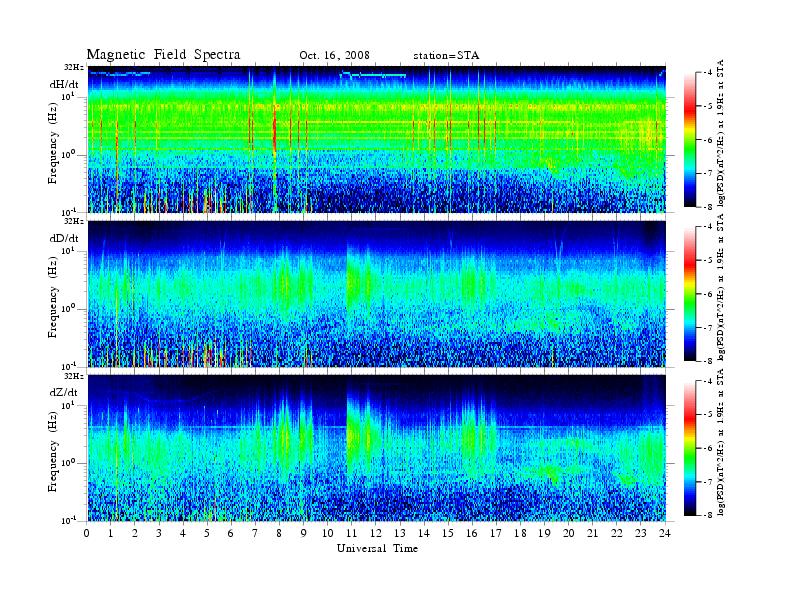Viewport: 792px width, 612px height.
Task: Click hour "8" on the time axis
Action: point(279,533)
